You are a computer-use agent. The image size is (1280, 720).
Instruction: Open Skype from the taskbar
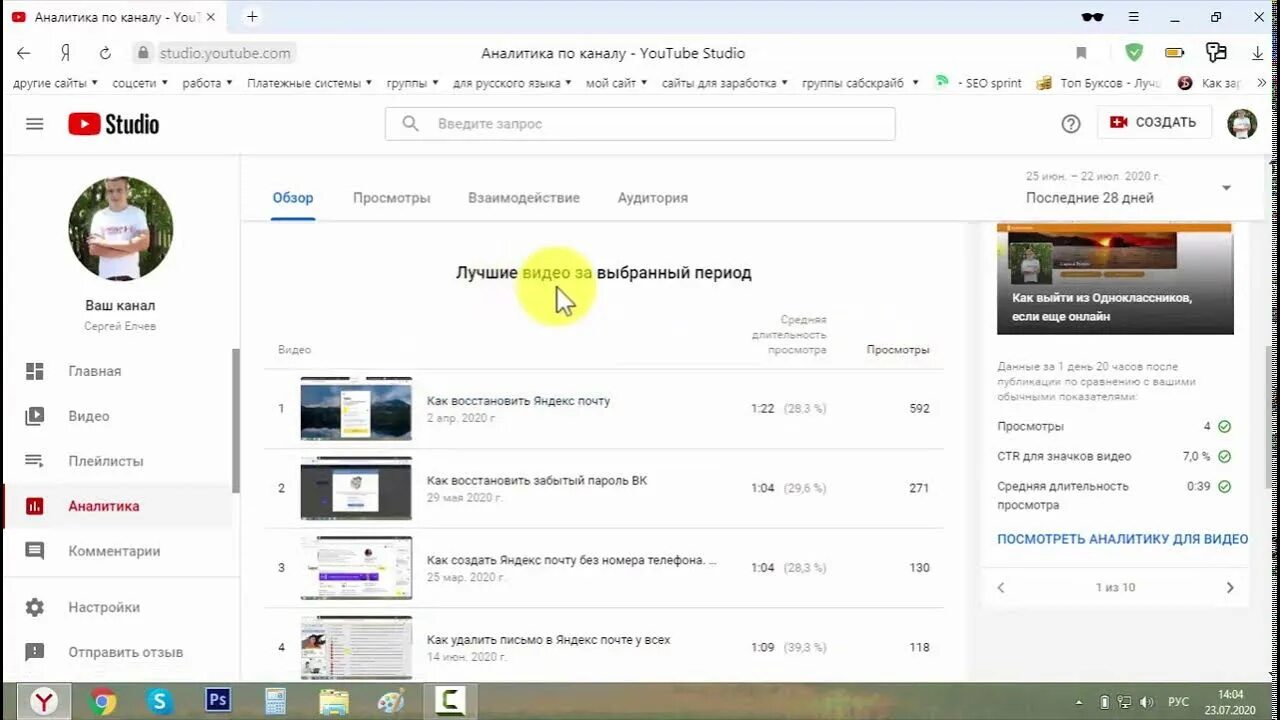coord(160,702)
